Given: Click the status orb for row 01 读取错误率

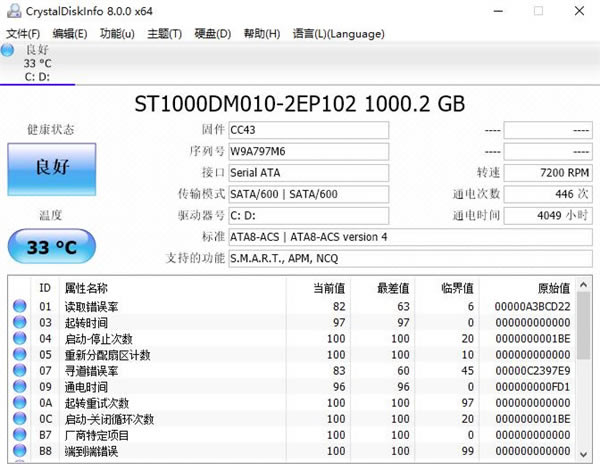Looking at the screenshot, I should click(x=20, y=306).
